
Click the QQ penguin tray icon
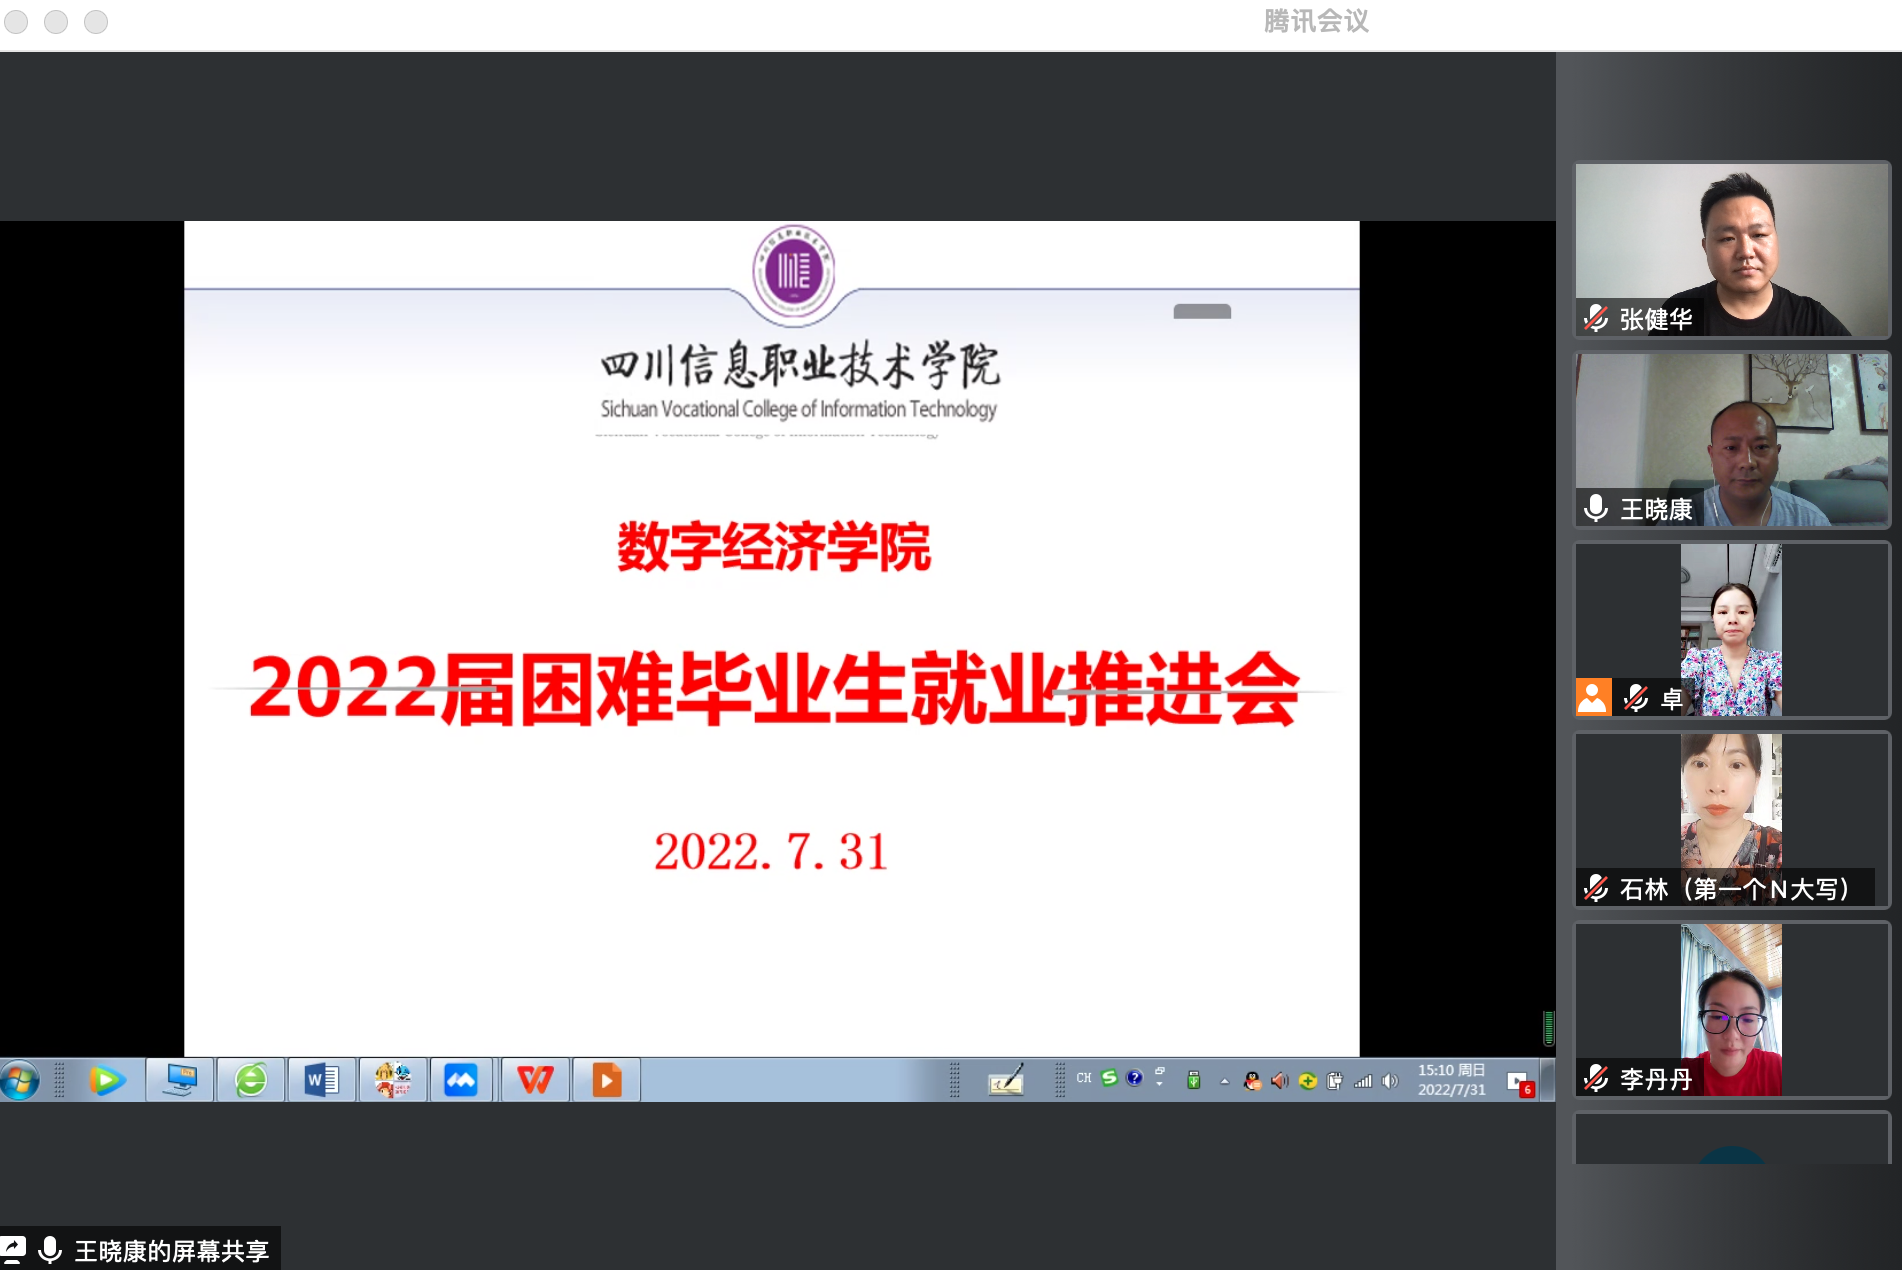coord(1252,1080)
